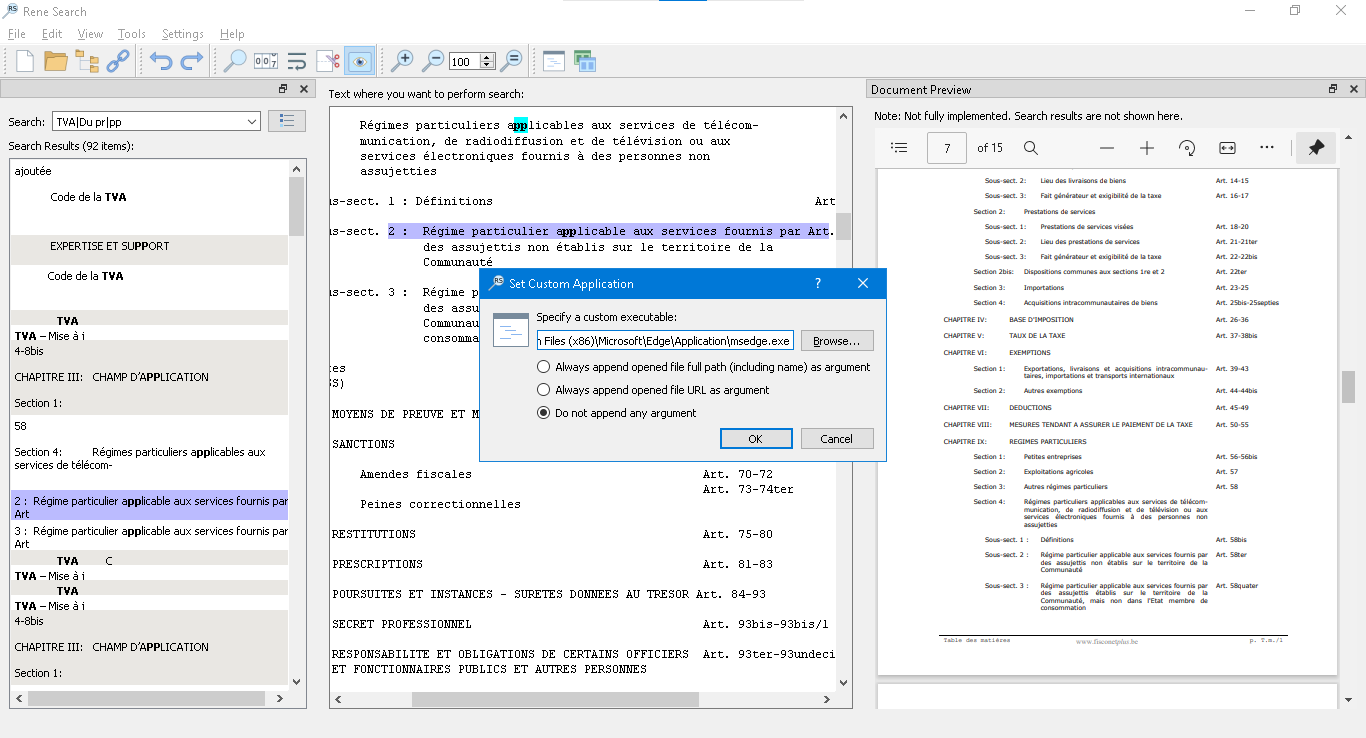Image resolution: width=1366 pixels, height=738 pixels.
Task: Toggle the PDF toolbar pin icon
Action: [x=1316, y=148]
